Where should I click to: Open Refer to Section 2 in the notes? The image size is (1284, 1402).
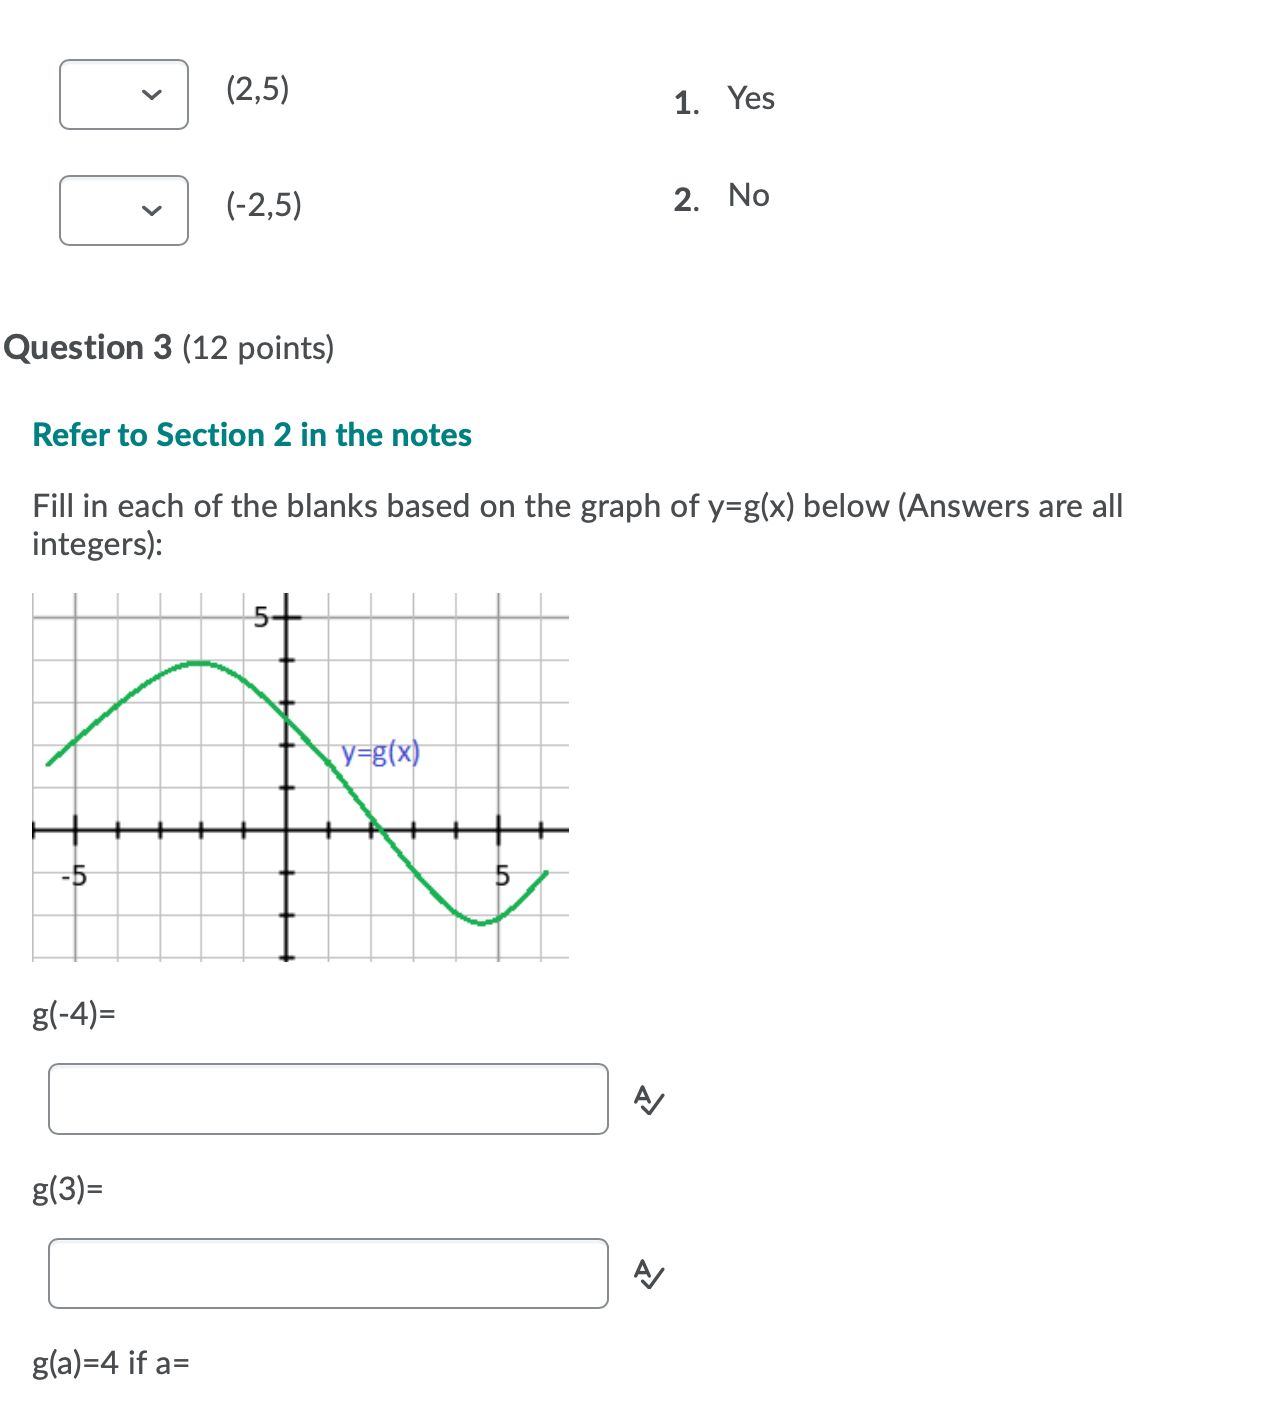pos(252,434)
